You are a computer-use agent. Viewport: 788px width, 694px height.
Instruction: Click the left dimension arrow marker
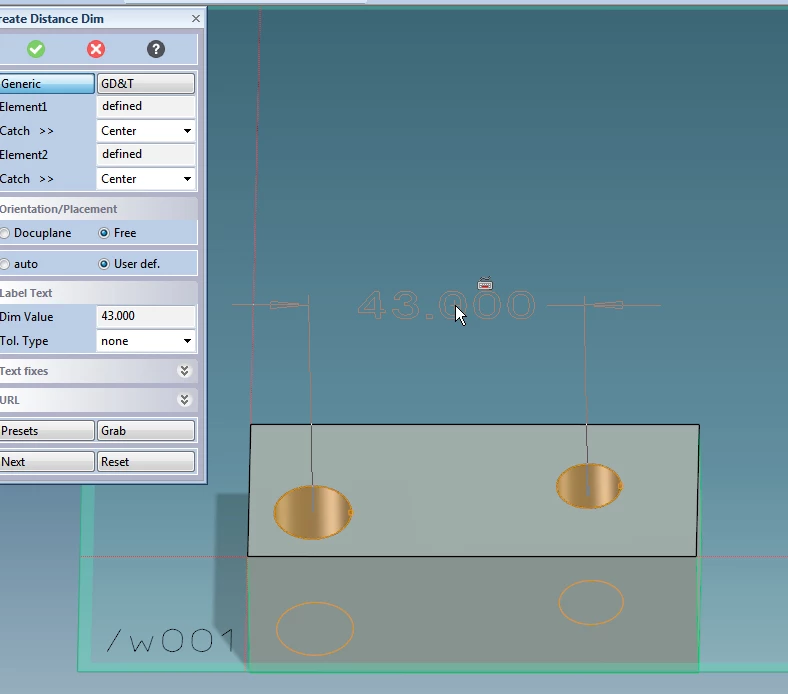[x=285, y=305]
